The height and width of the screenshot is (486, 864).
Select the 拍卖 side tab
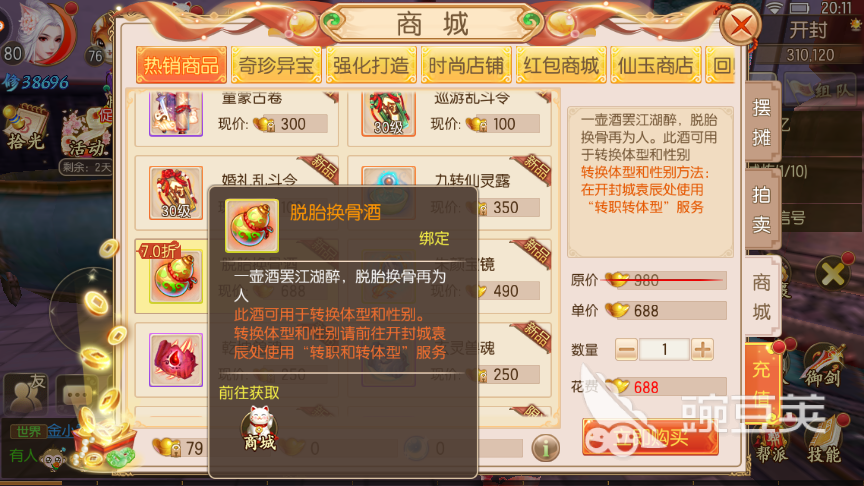click(762, 209)
